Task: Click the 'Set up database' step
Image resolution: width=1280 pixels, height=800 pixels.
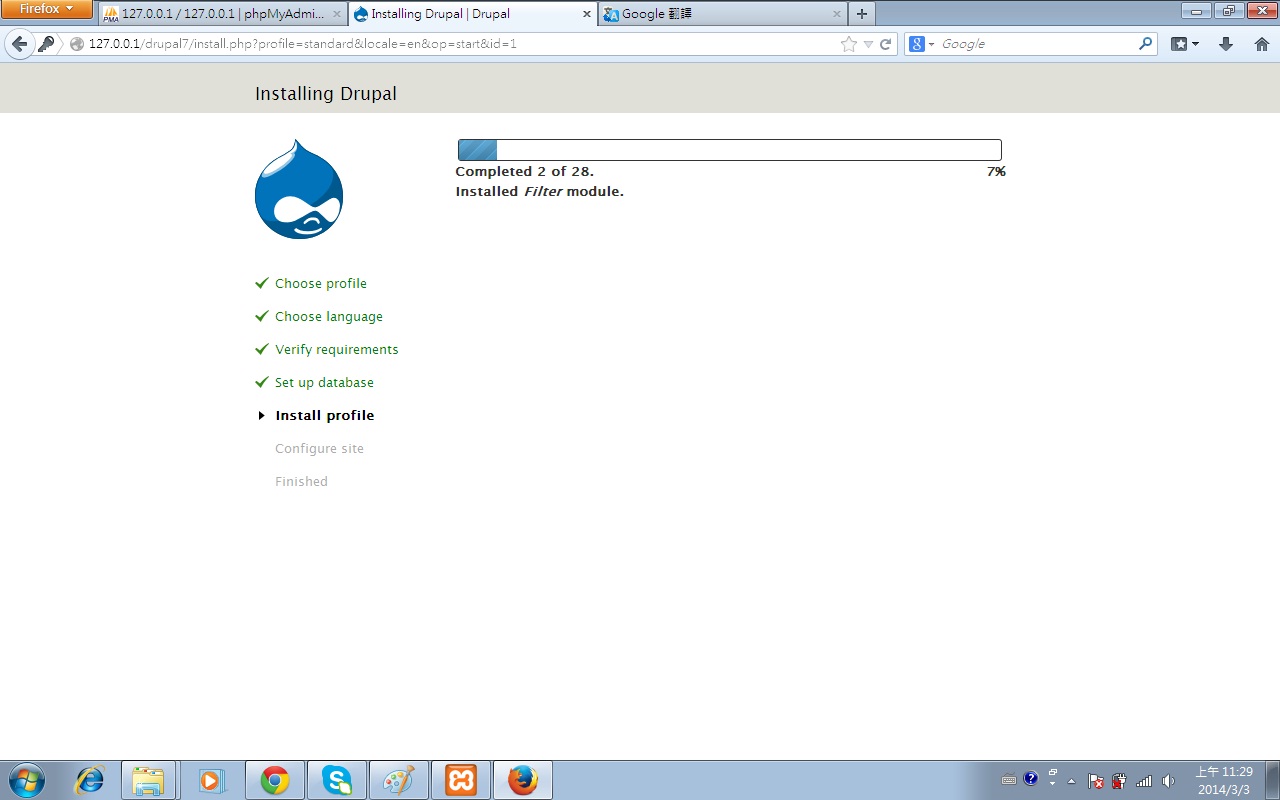Action: (x=324, y=383)
